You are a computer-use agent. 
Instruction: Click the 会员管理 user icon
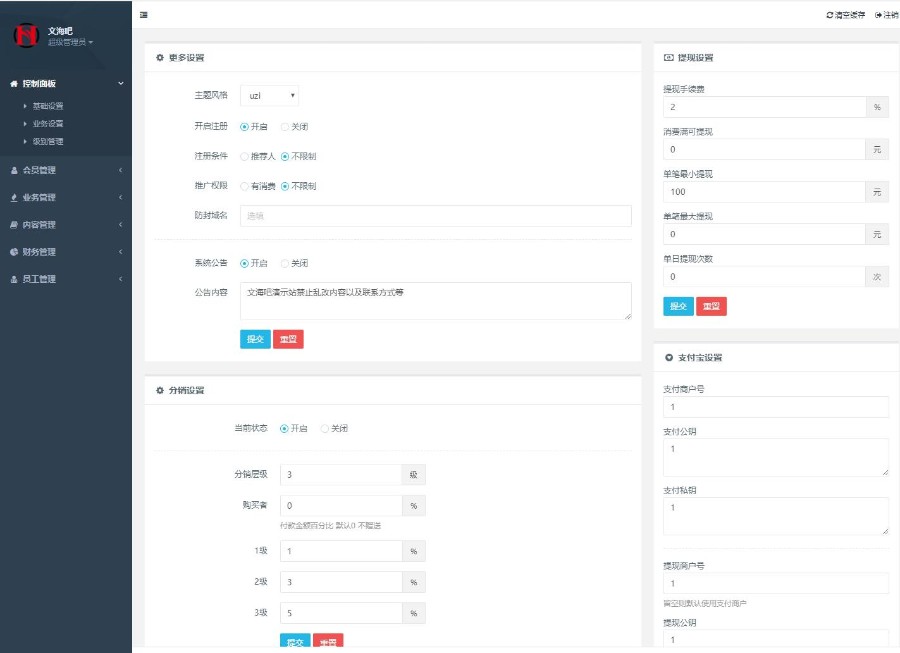coord(14,170)
